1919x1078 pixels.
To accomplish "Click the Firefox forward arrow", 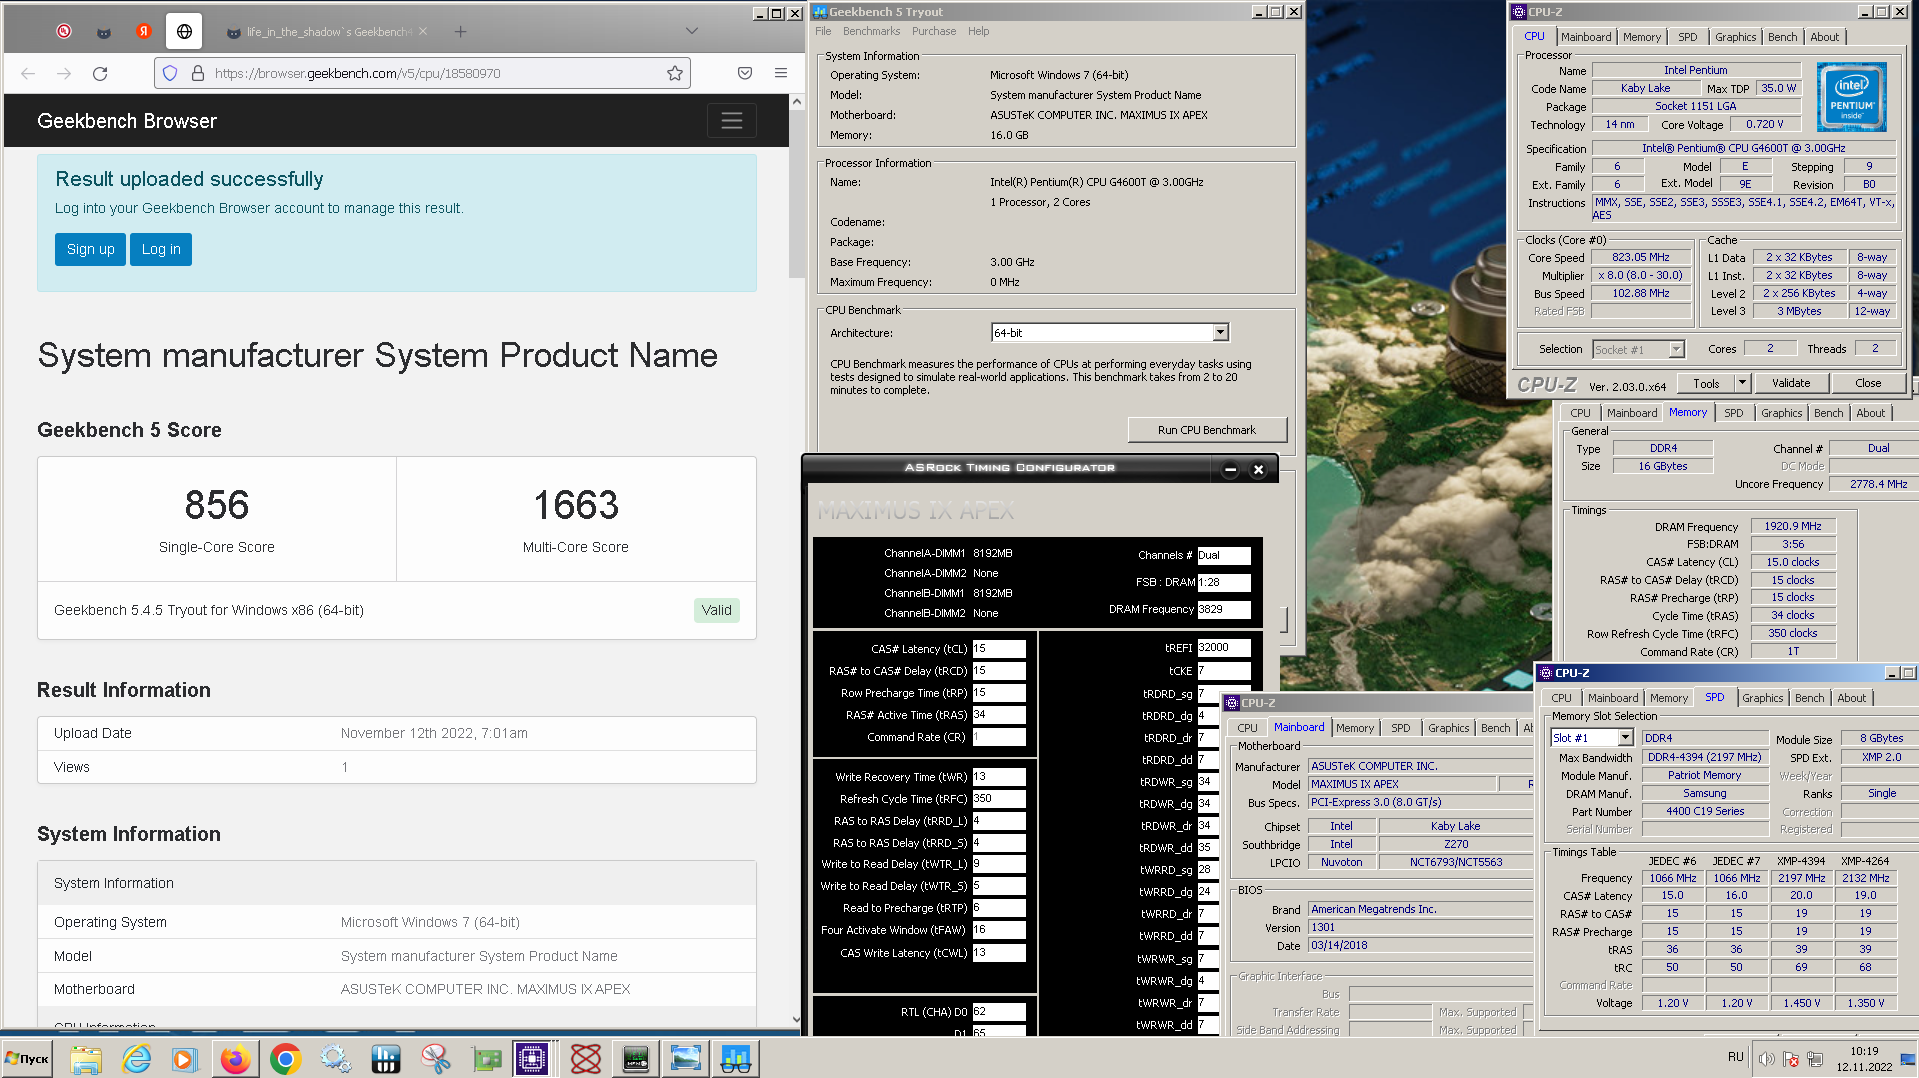I will pyautogui.click(x=64, y=73).
